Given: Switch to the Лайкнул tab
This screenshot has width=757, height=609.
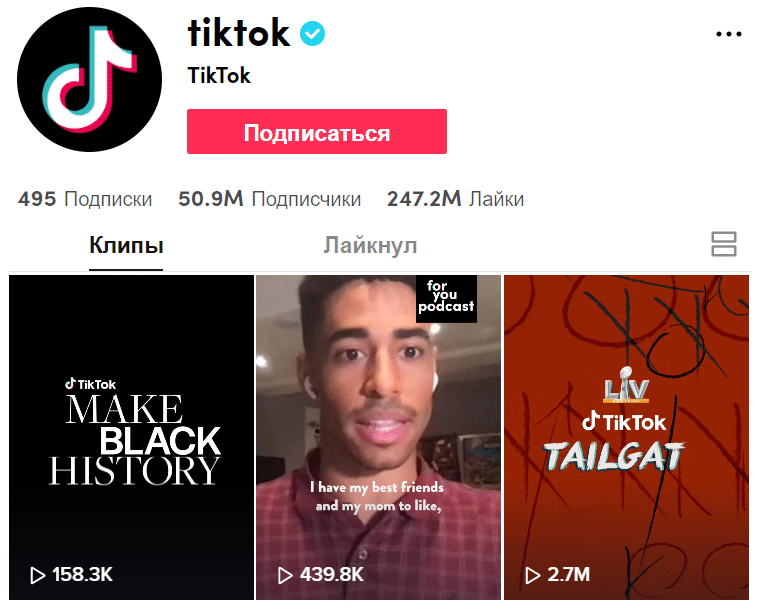Looking at the screenshot, I should 370,245.
